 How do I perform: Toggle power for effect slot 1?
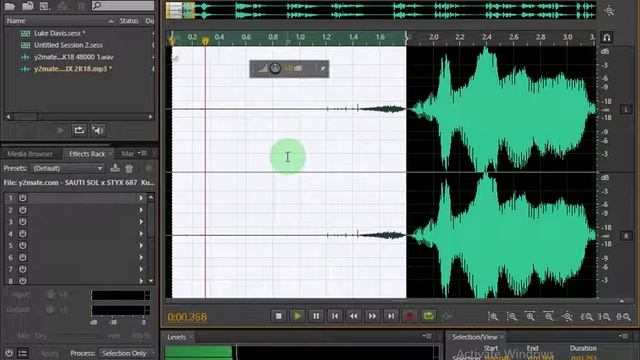(23, 198)
